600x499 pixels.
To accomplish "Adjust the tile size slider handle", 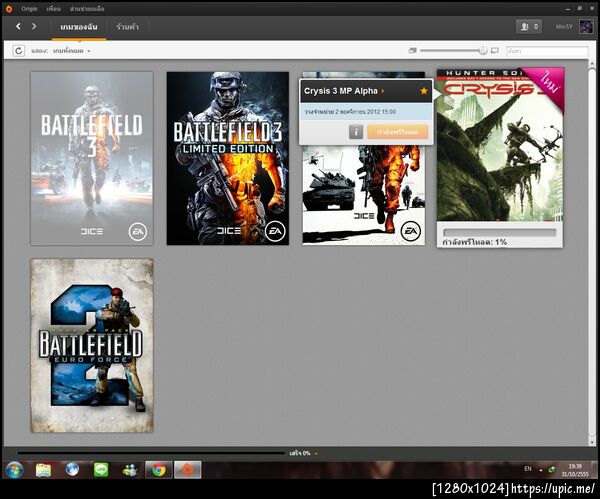I will [x=483, y=51].
